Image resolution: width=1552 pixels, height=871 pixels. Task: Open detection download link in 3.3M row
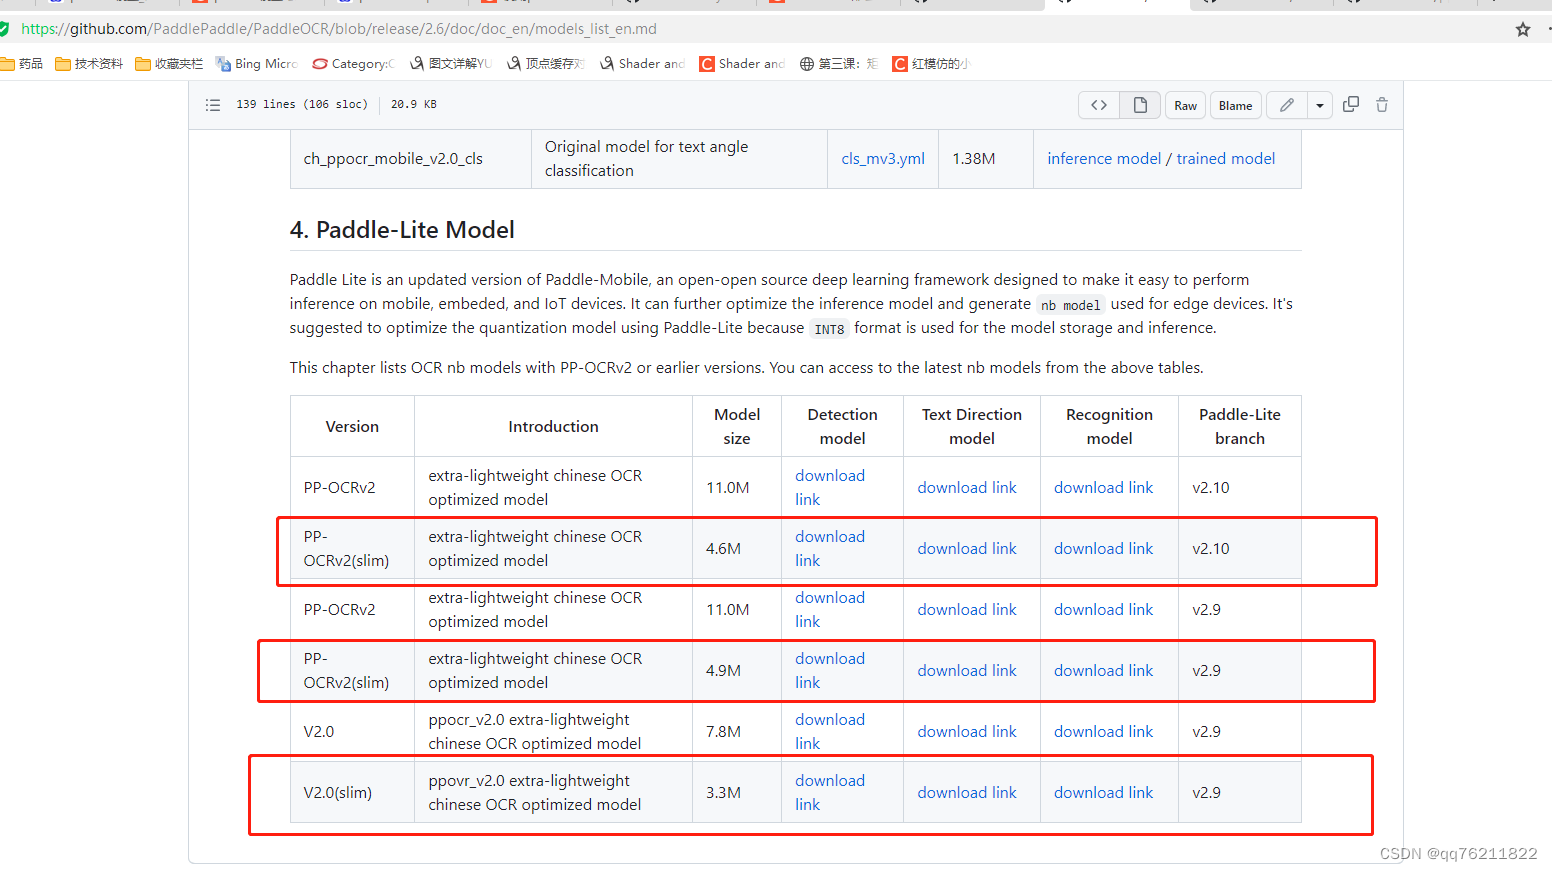tap(830, 793)
